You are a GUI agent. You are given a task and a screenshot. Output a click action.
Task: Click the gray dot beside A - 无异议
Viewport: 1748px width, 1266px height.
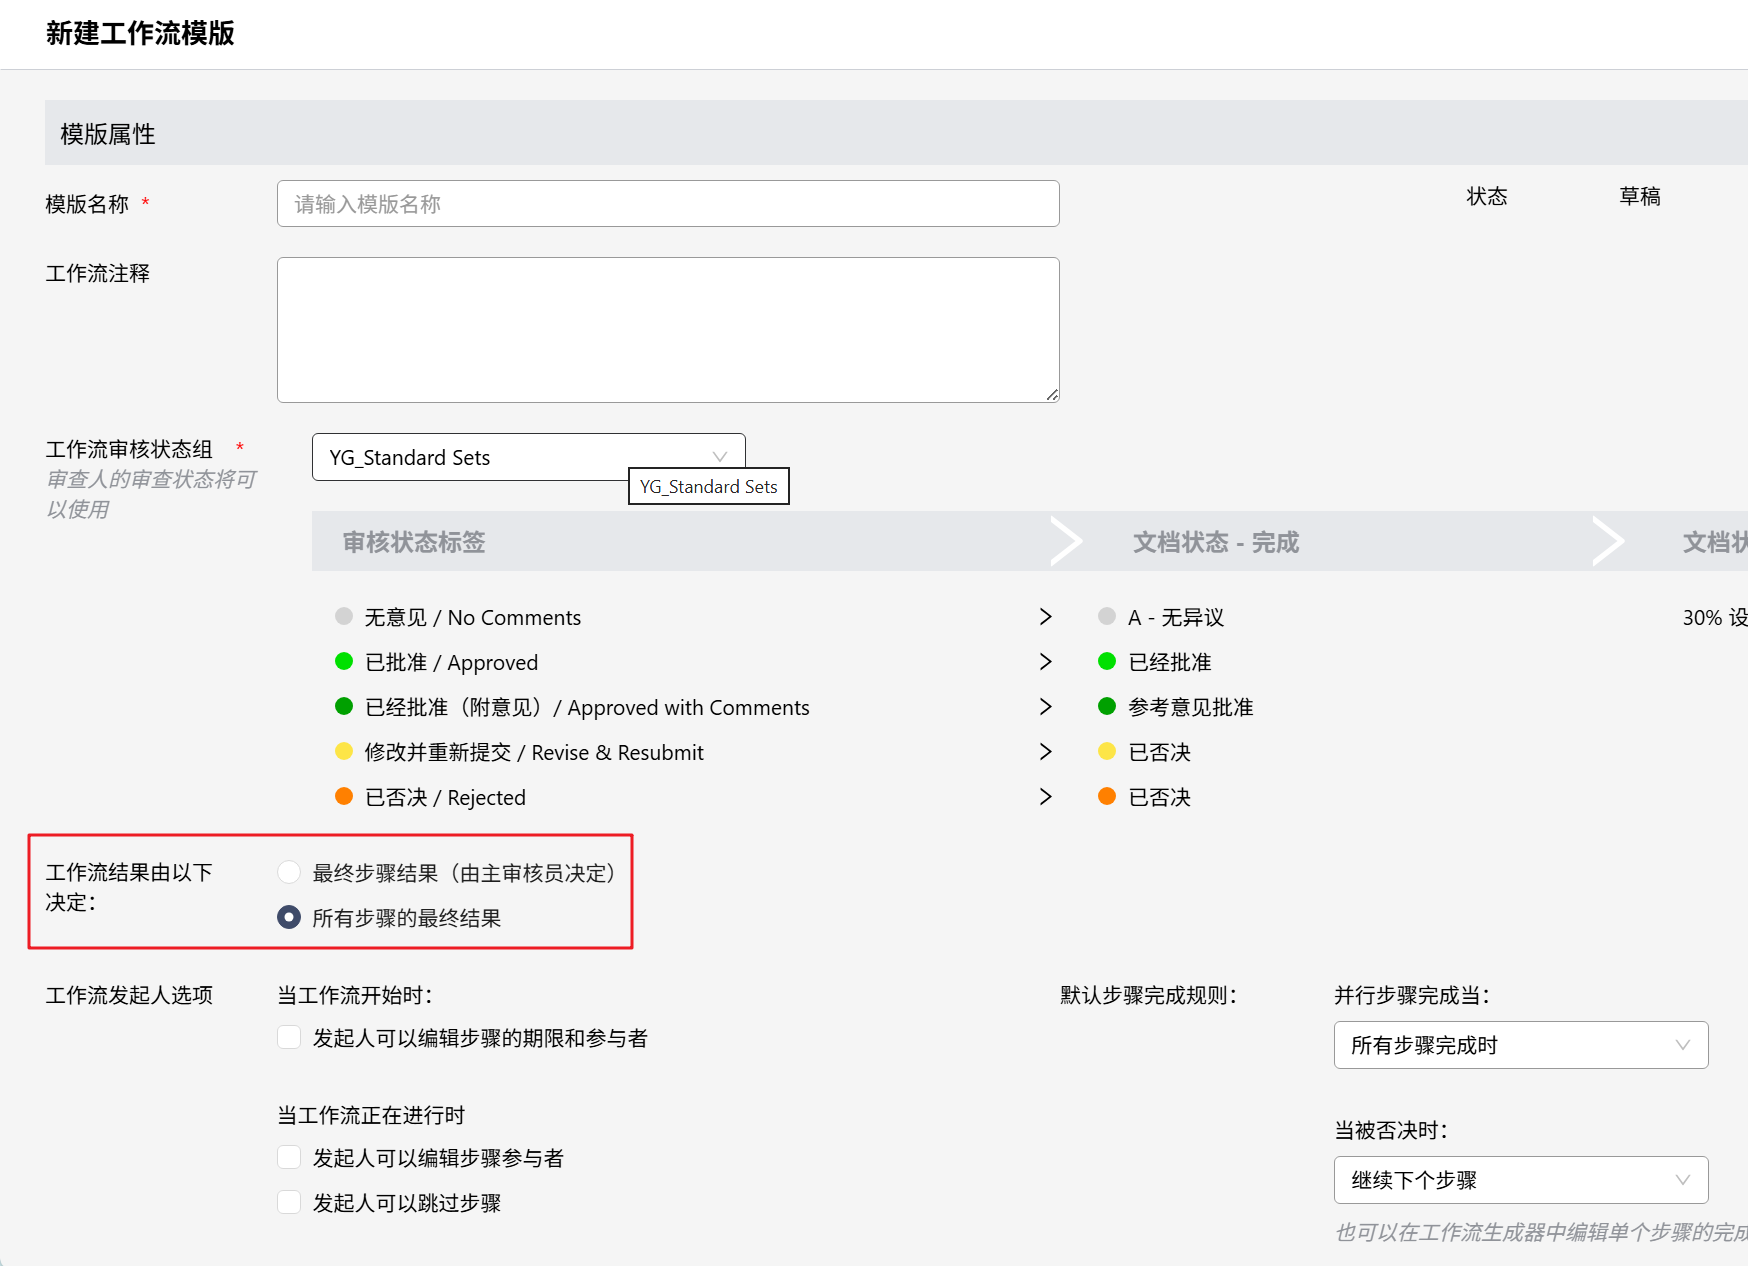[x=1106, y=616]
